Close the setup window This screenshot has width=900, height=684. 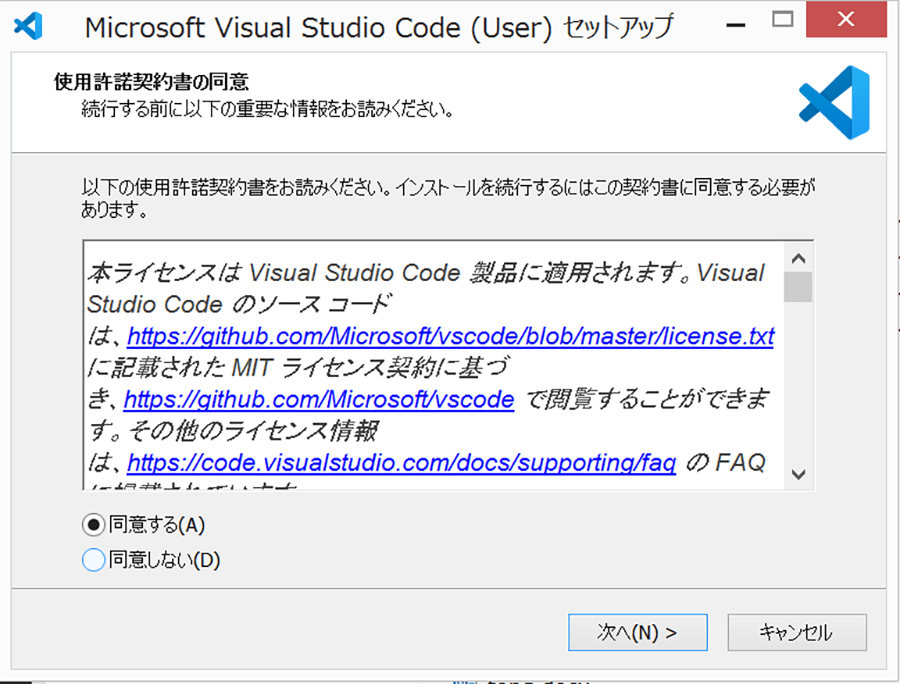pyautogui.click(x=846, y=20)
